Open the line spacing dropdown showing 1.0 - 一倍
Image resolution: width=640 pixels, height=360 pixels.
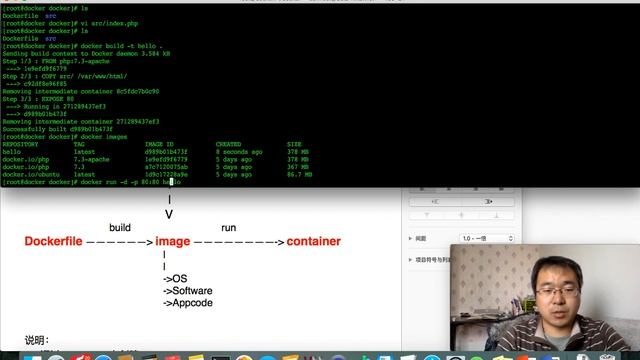487,238
